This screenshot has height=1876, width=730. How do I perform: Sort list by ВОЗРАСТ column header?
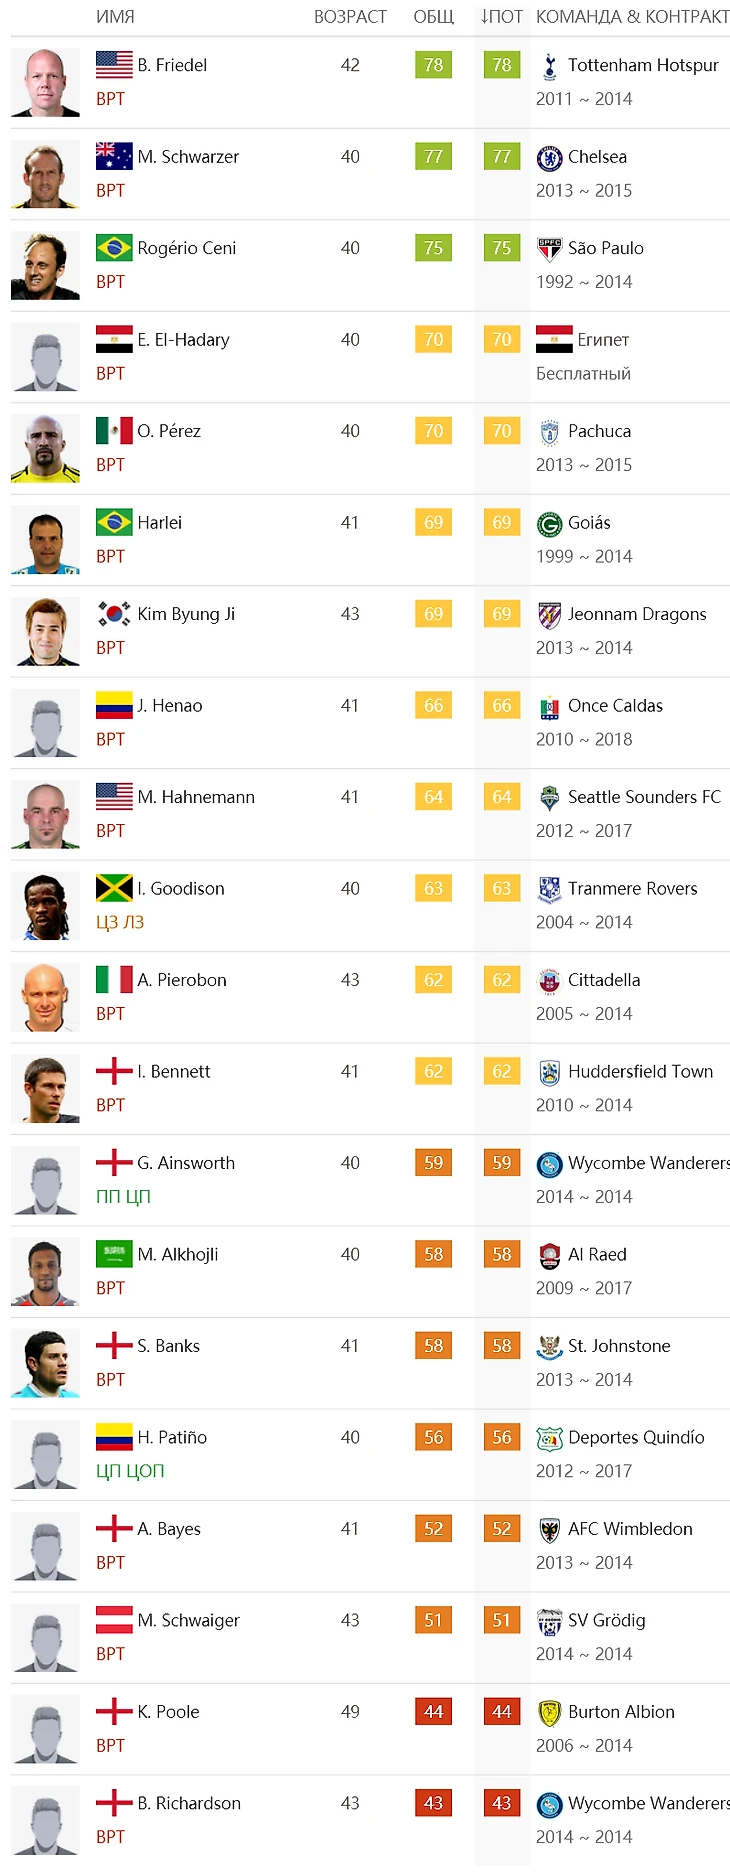[x=350, y=17]
